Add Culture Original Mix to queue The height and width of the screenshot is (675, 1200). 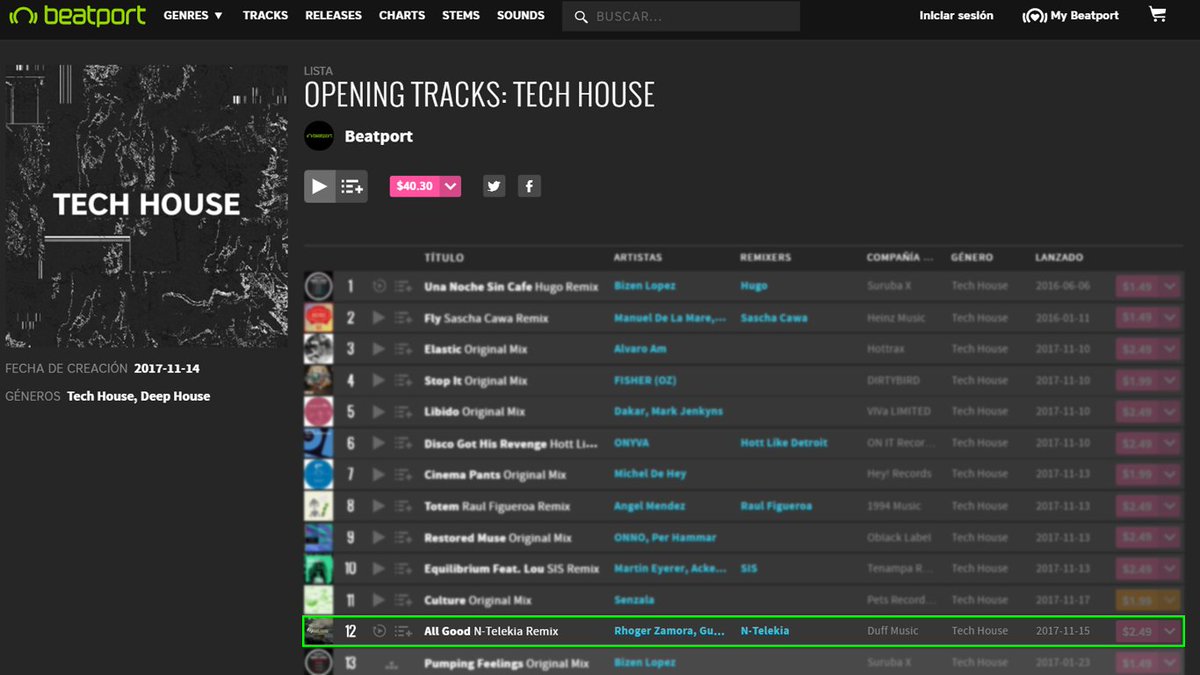pyautogui.click(x=403, y=600)
